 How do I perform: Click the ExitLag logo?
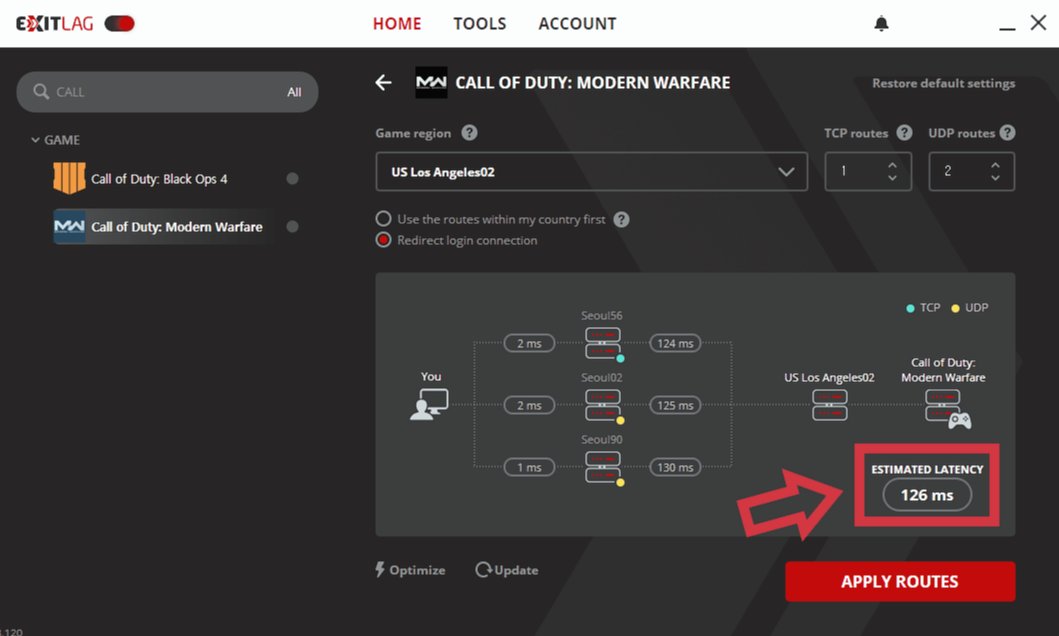pos(55,24)
